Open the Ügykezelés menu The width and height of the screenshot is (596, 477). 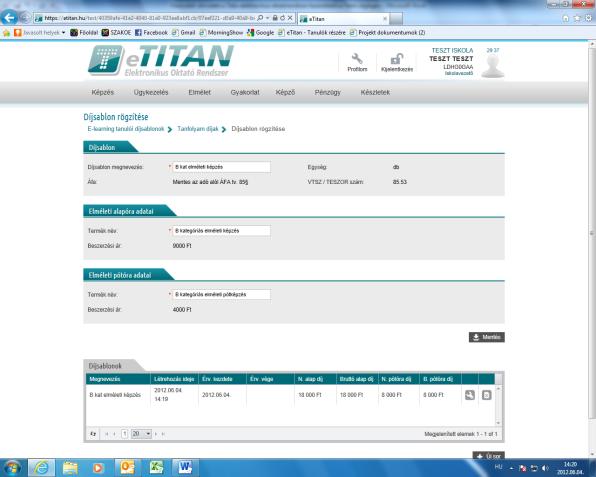coord(151,92)
